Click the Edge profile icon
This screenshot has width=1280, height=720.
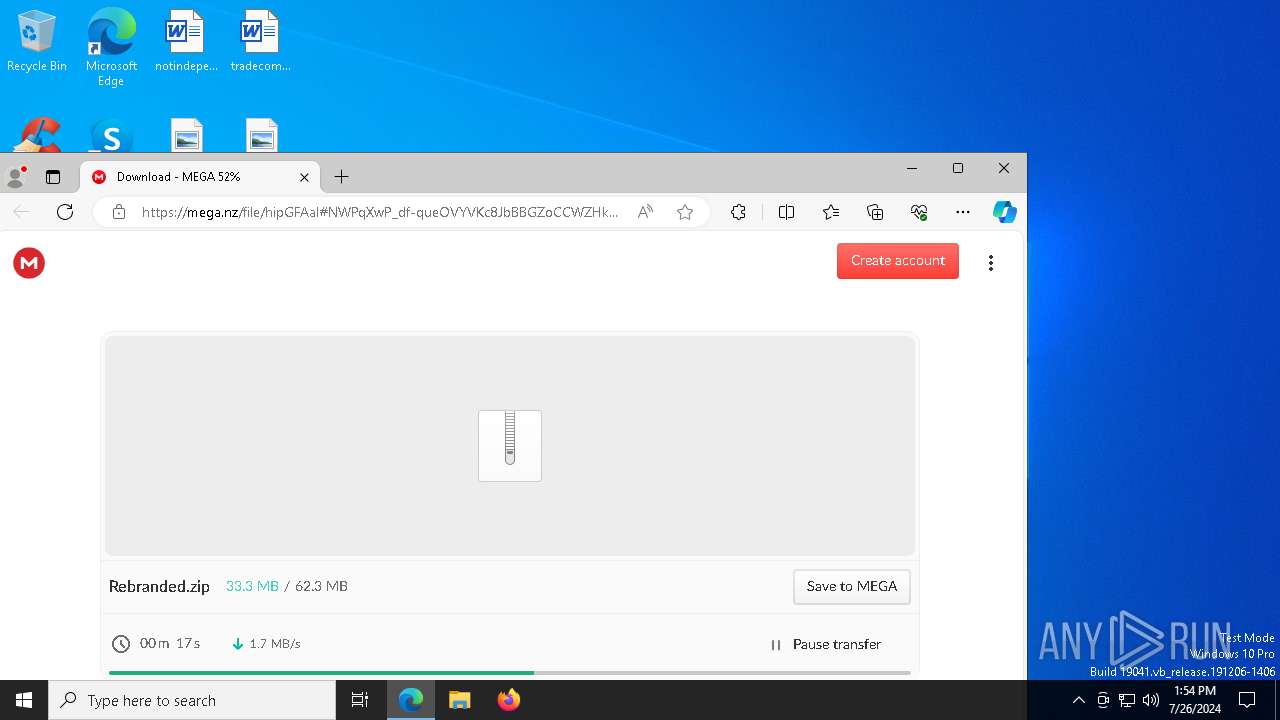coord(16,177)
